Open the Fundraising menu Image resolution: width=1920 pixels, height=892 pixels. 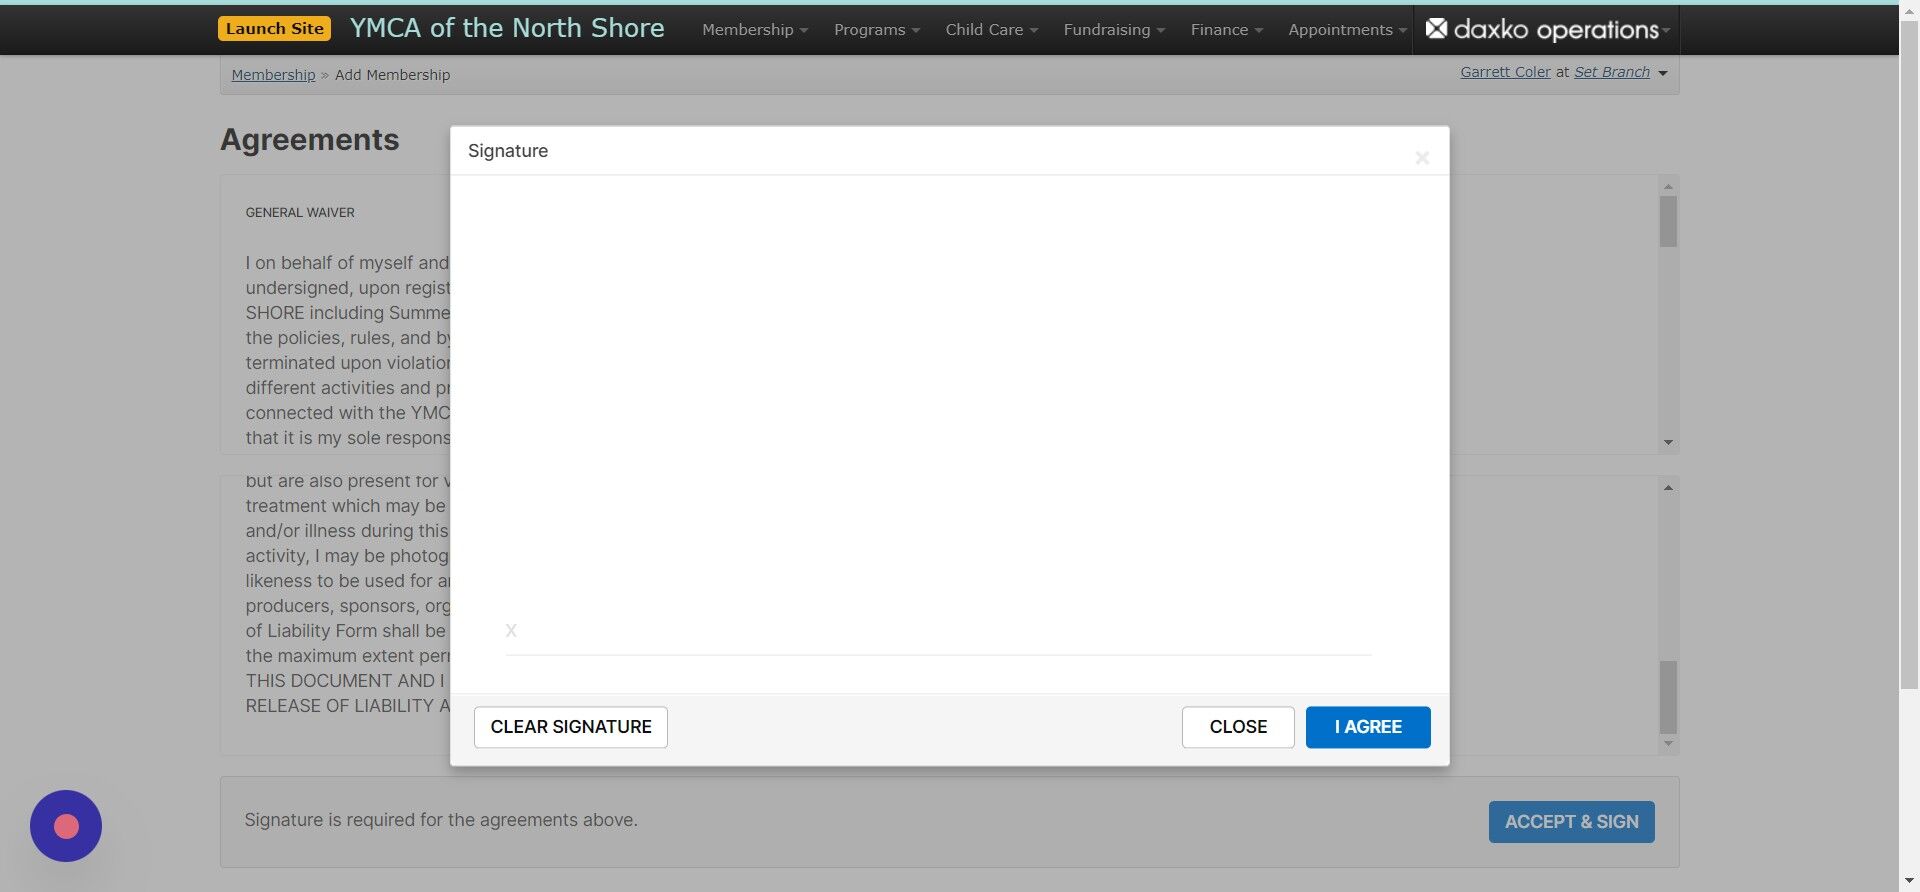tap(1114, 29)
